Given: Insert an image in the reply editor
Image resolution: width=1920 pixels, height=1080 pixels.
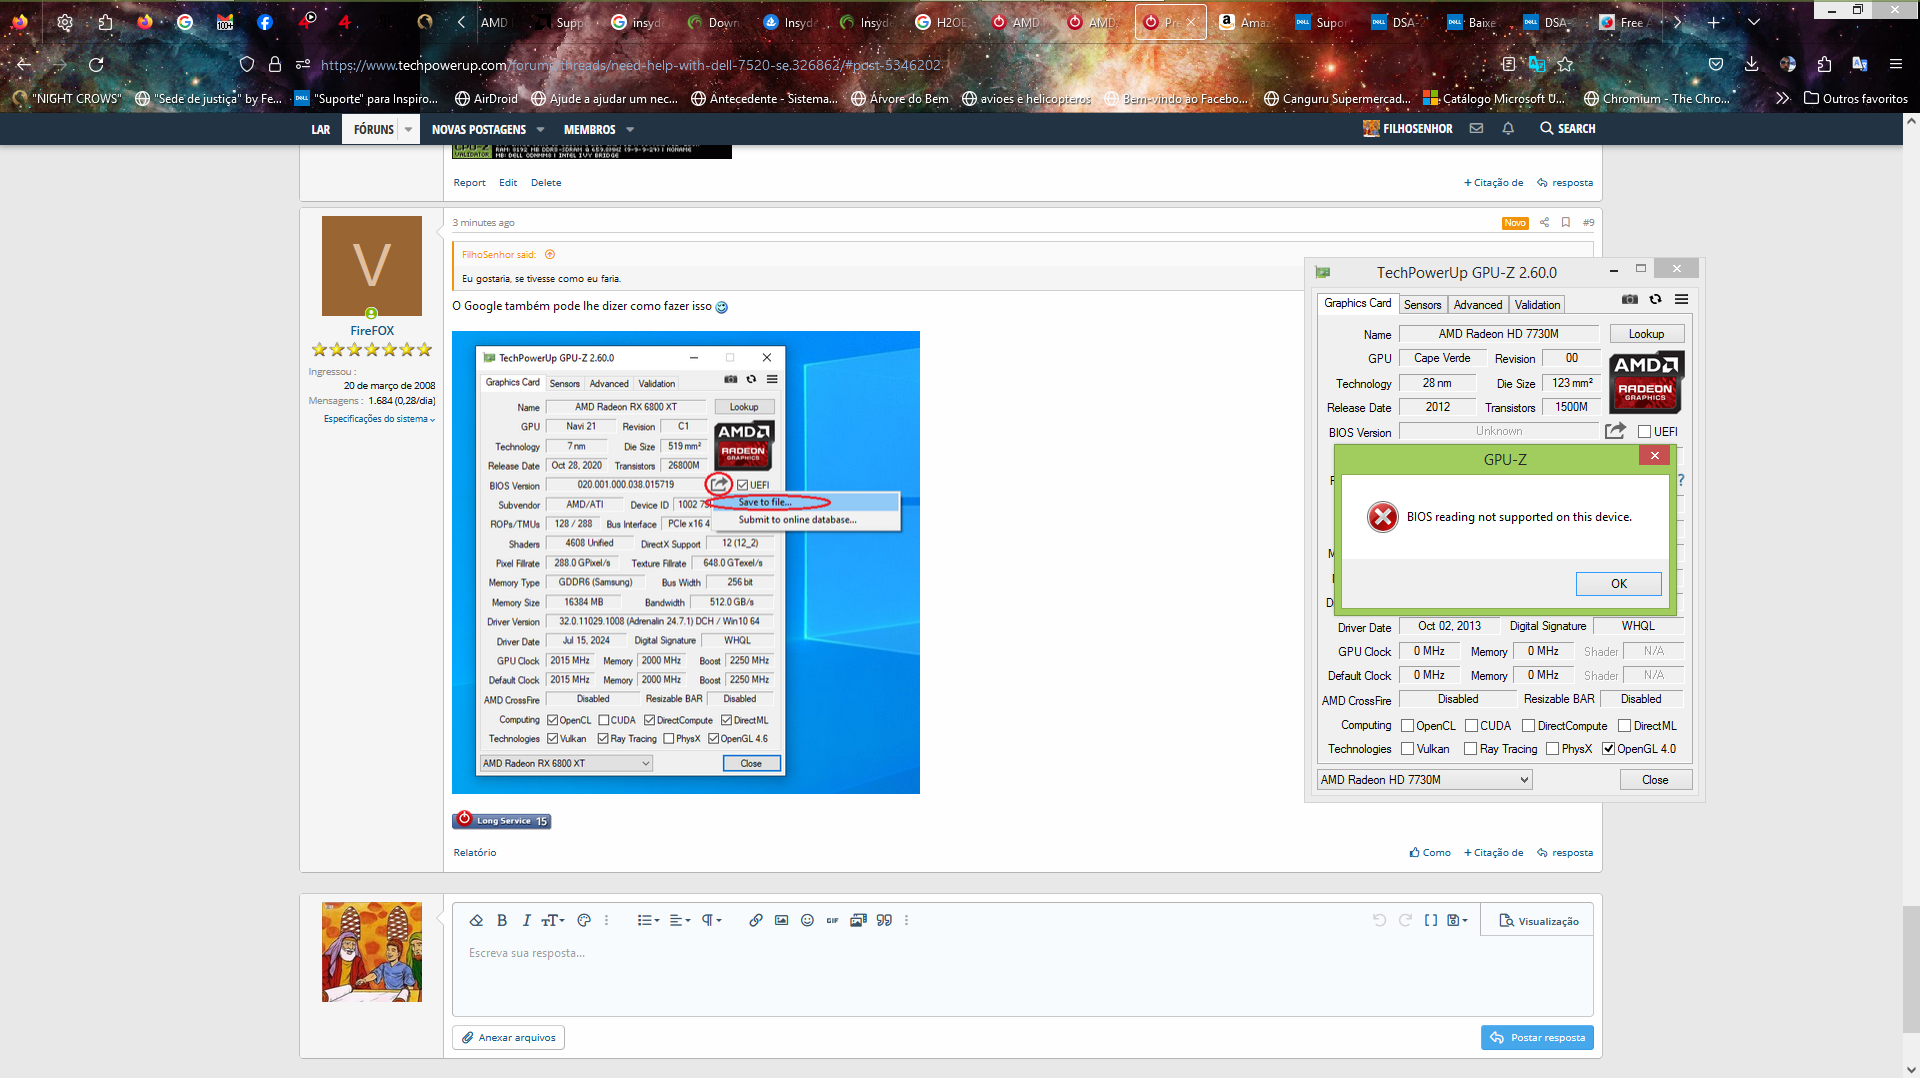Looking at the screenshot, I should [782, 920].
